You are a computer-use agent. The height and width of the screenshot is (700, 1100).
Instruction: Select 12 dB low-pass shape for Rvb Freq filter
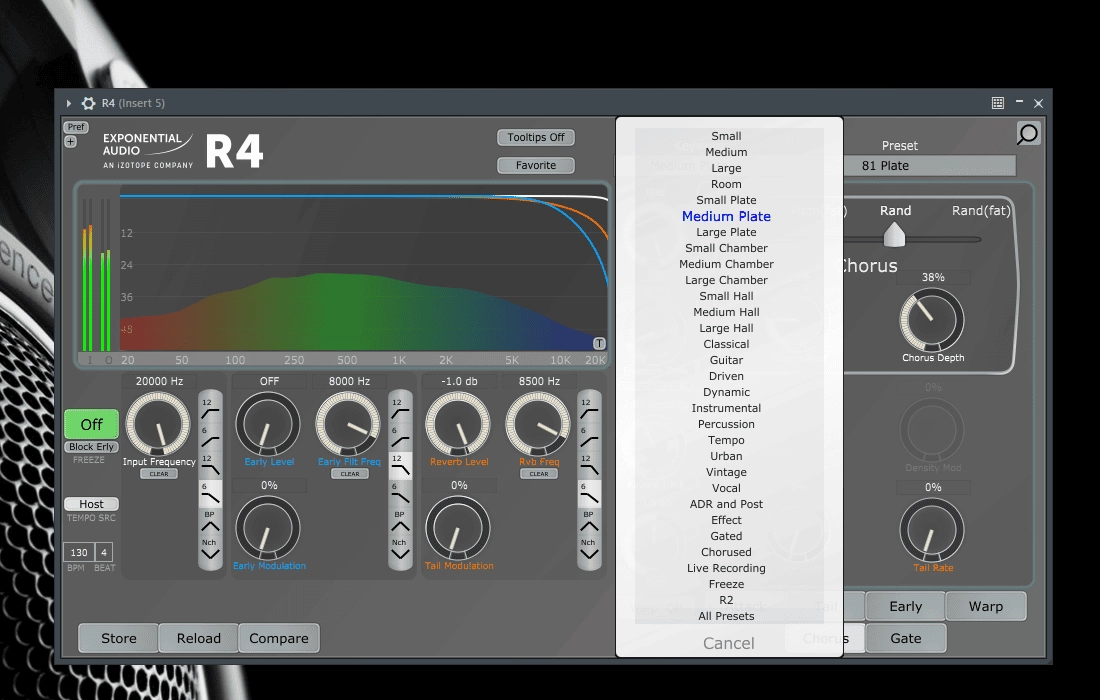point(589,465)
